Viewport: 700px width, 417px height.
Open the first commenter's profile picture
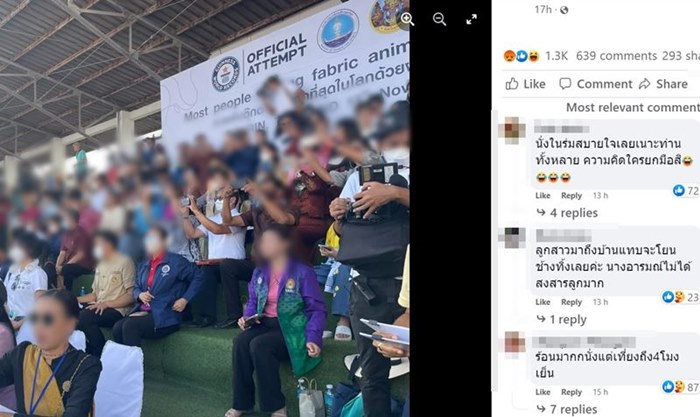pos(512,130)
